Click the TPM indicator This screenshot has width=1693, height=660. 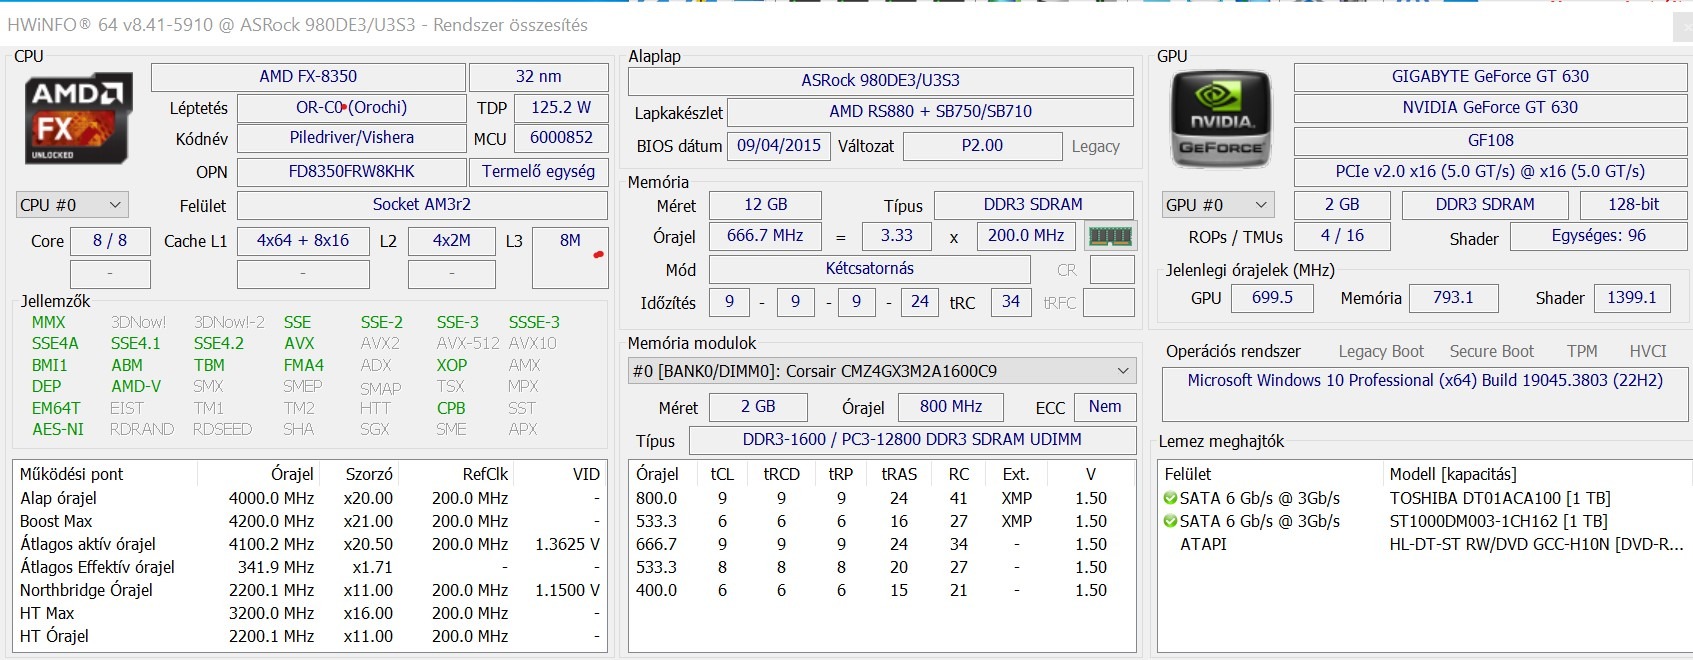click(x=1582, y=351)
